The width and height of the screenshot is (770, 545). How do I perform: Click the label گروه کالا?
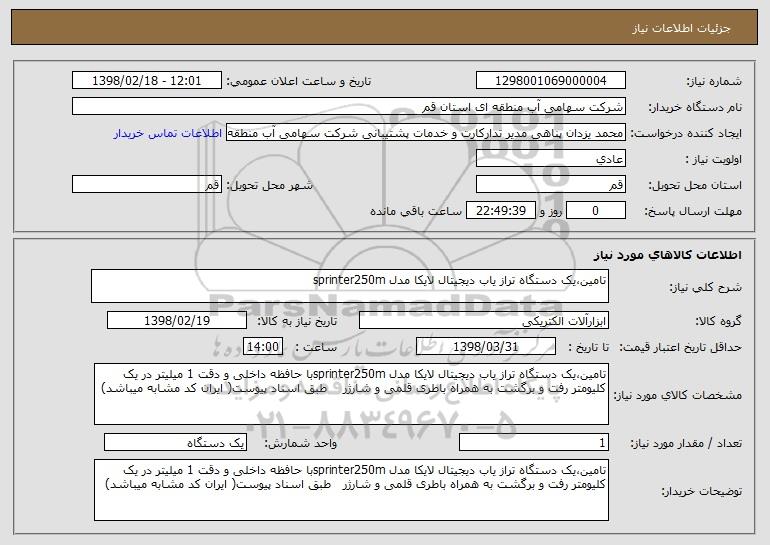point(718,322)
